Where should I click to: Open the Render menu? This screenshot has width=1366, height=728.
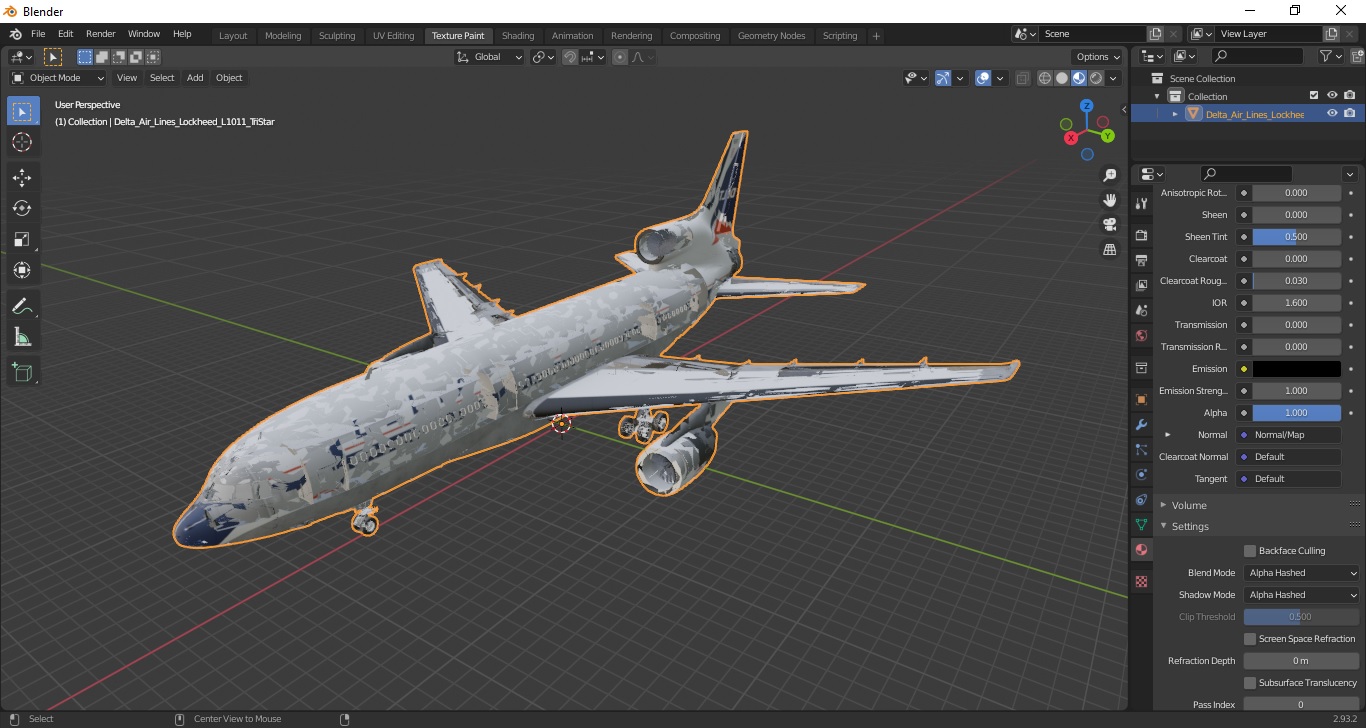(x=100, y=34)
